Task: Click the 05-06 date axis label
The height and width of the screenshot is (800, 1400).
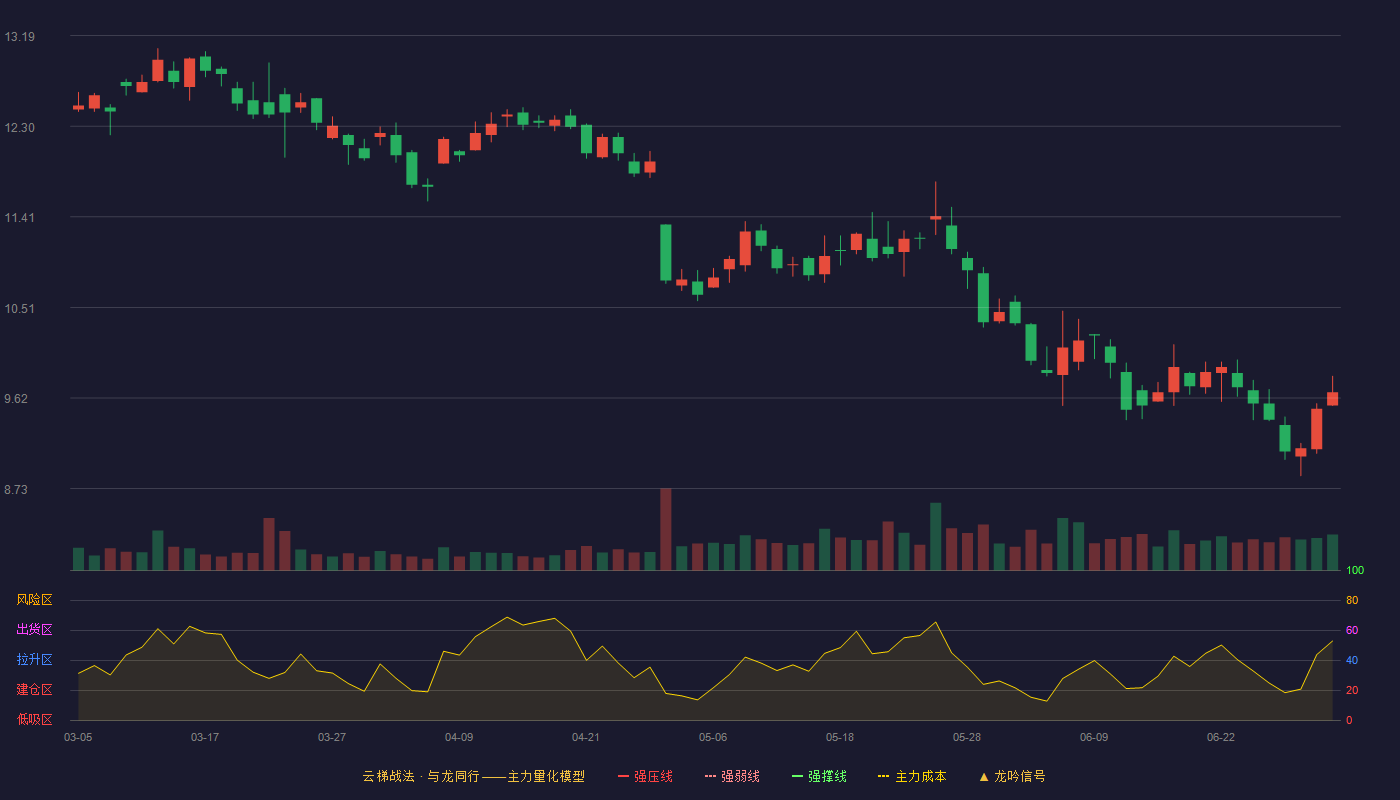Action: click(713, 737)
